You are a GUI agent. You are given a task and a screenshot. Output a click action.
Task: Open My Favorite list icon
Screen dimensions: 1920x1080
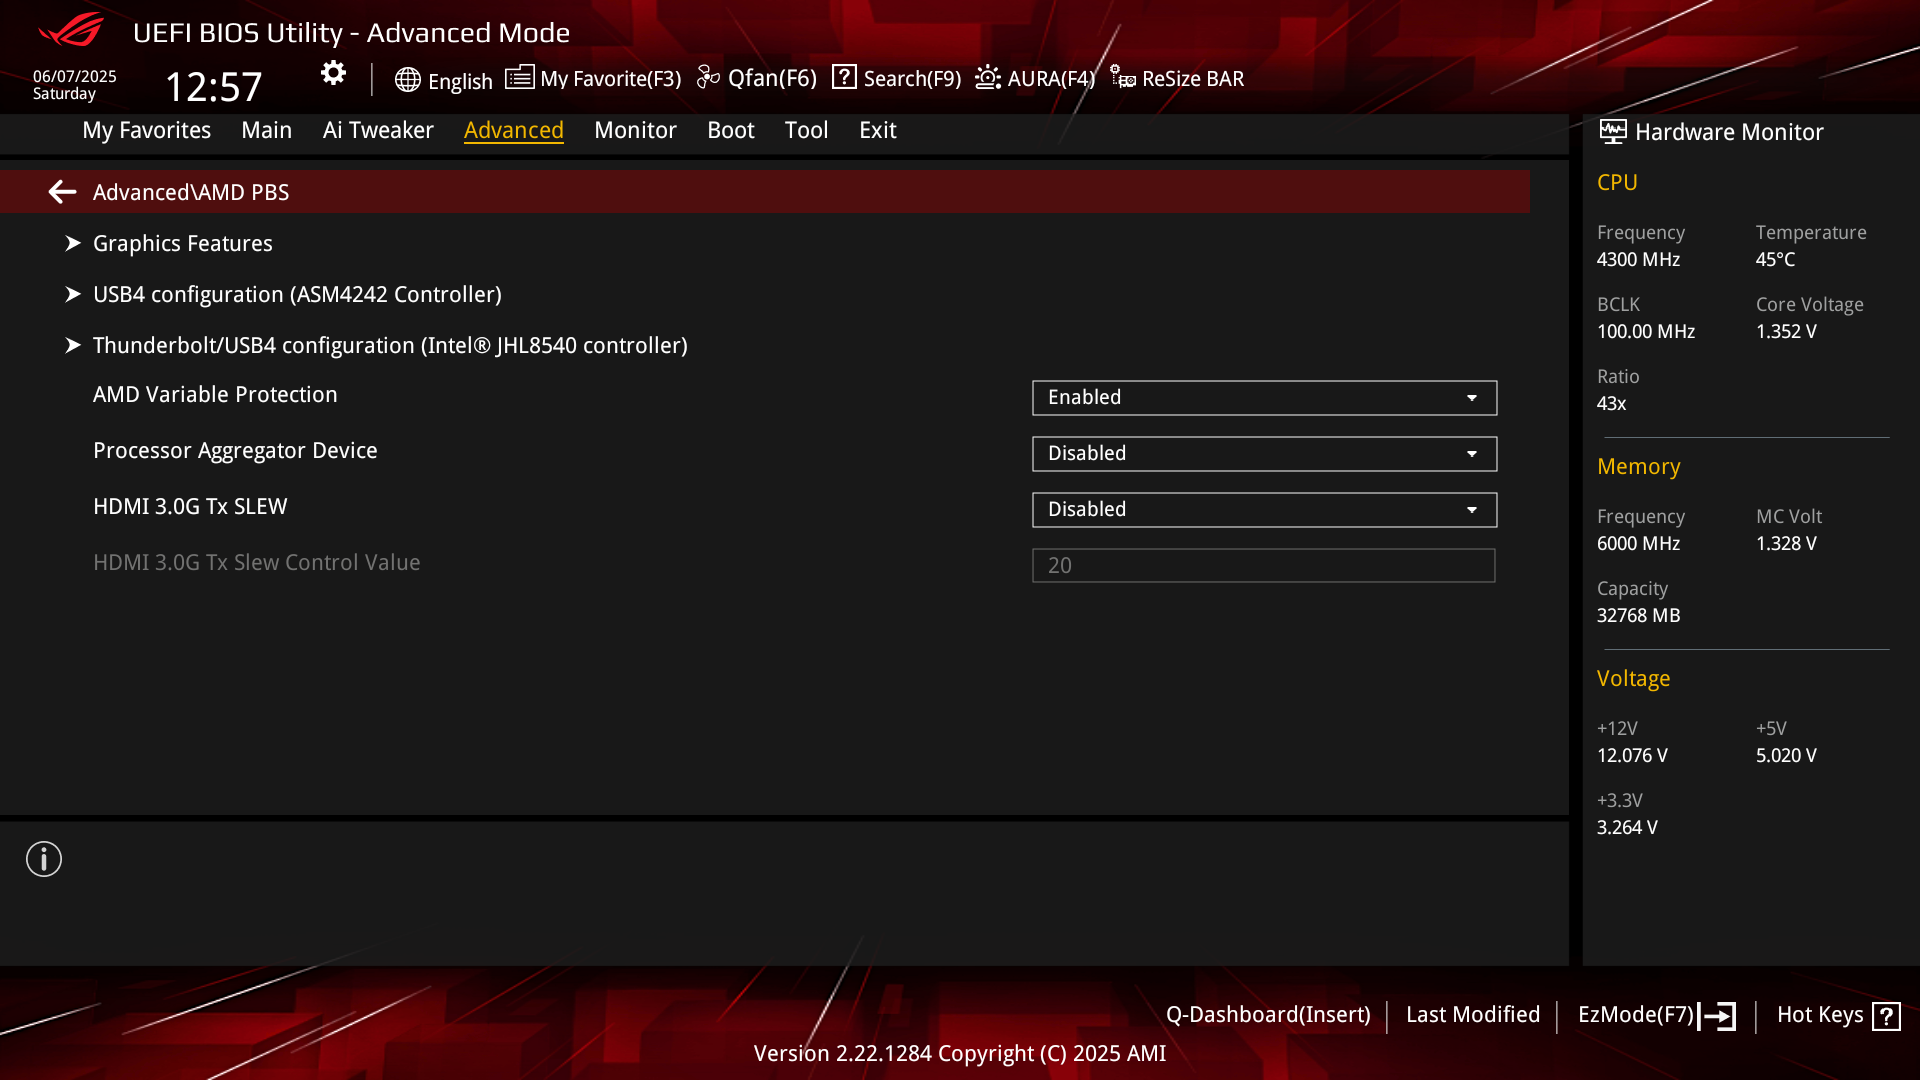[x=519, y=78]
